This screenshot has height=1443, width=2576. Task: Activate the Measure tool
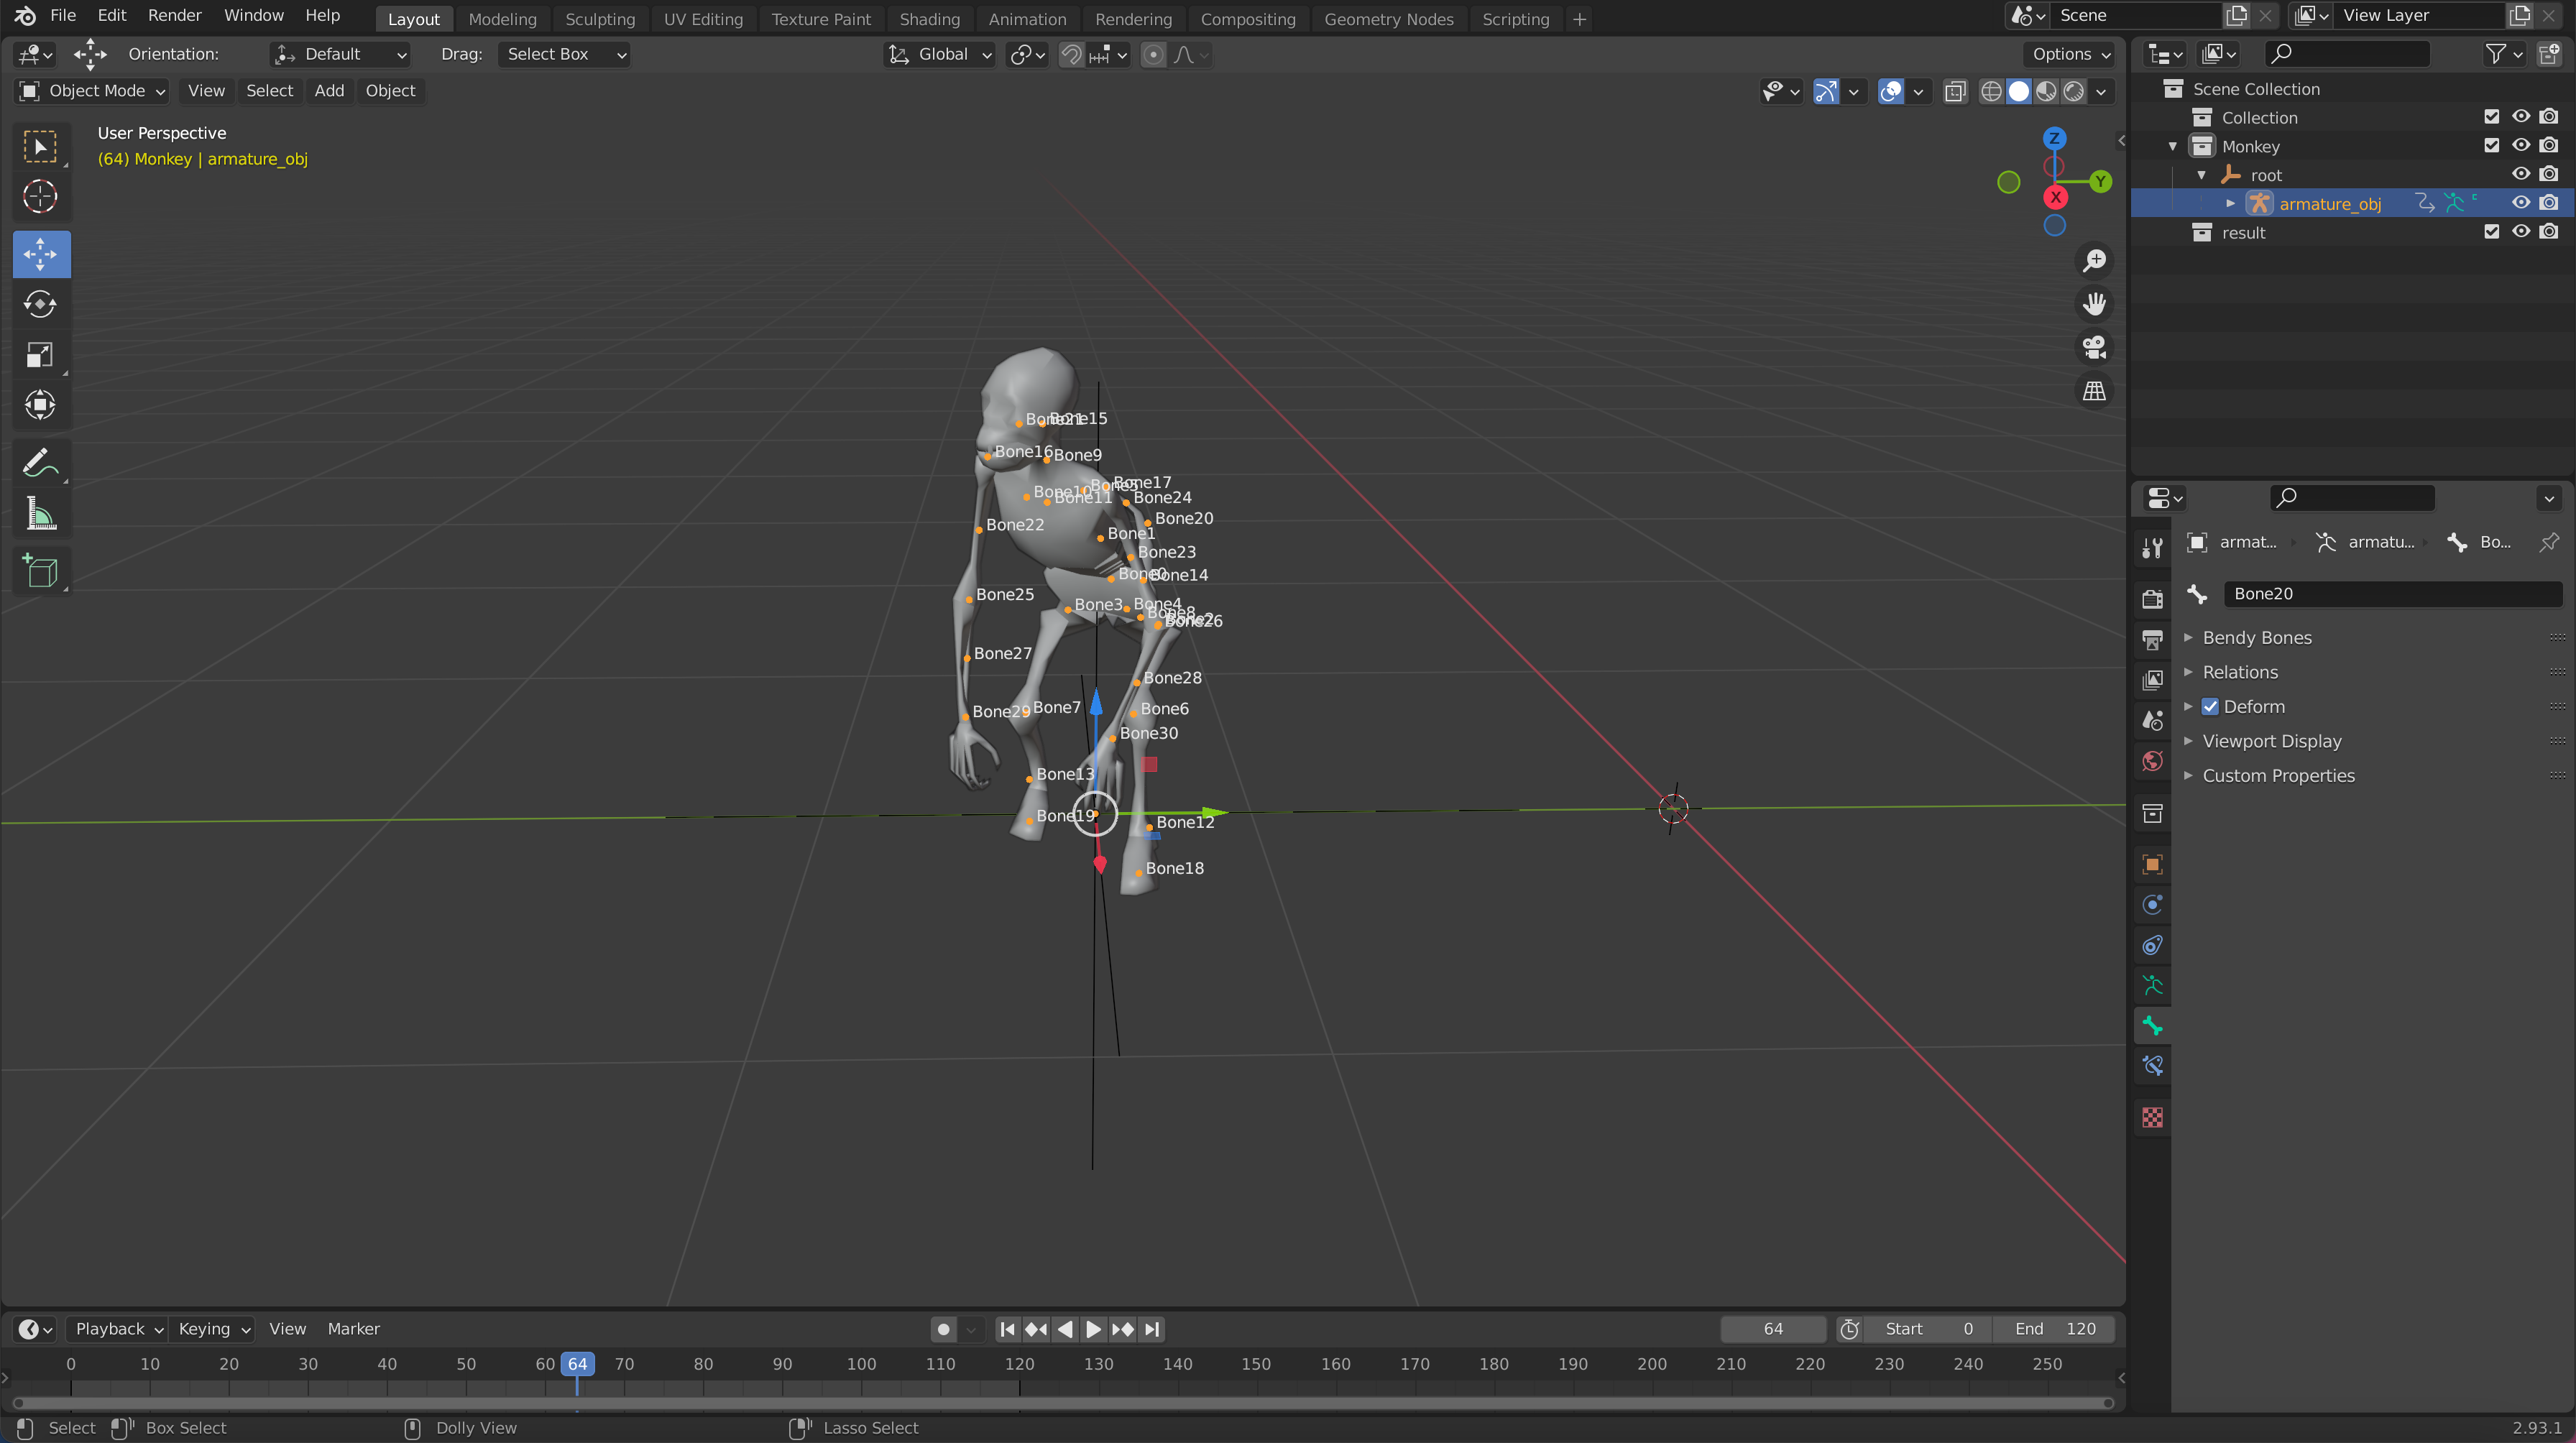point(40,514)
